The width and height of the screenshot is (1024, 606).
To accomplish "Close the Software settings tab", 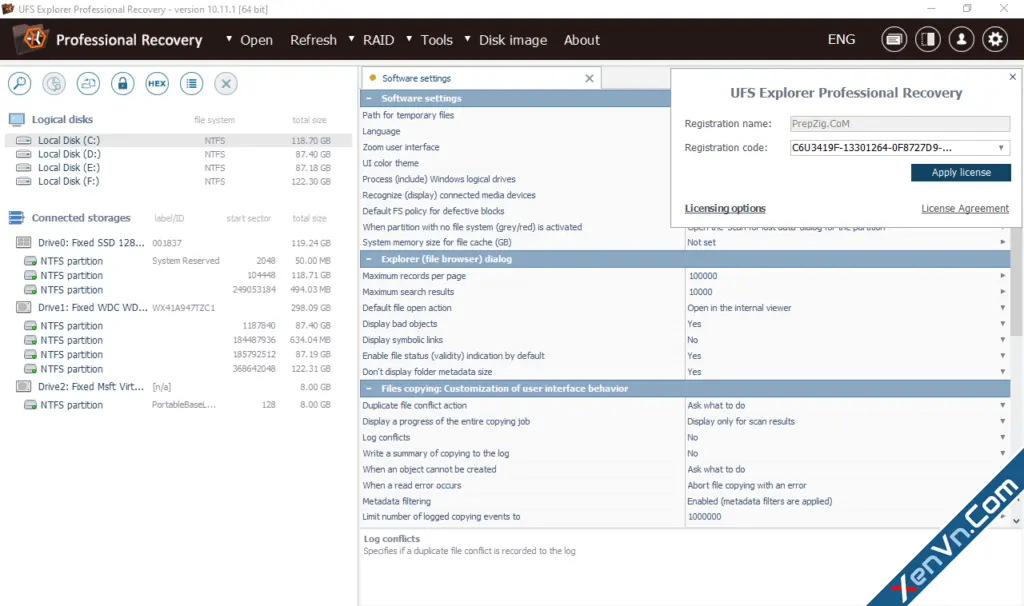I will click(x=590, y=78).
